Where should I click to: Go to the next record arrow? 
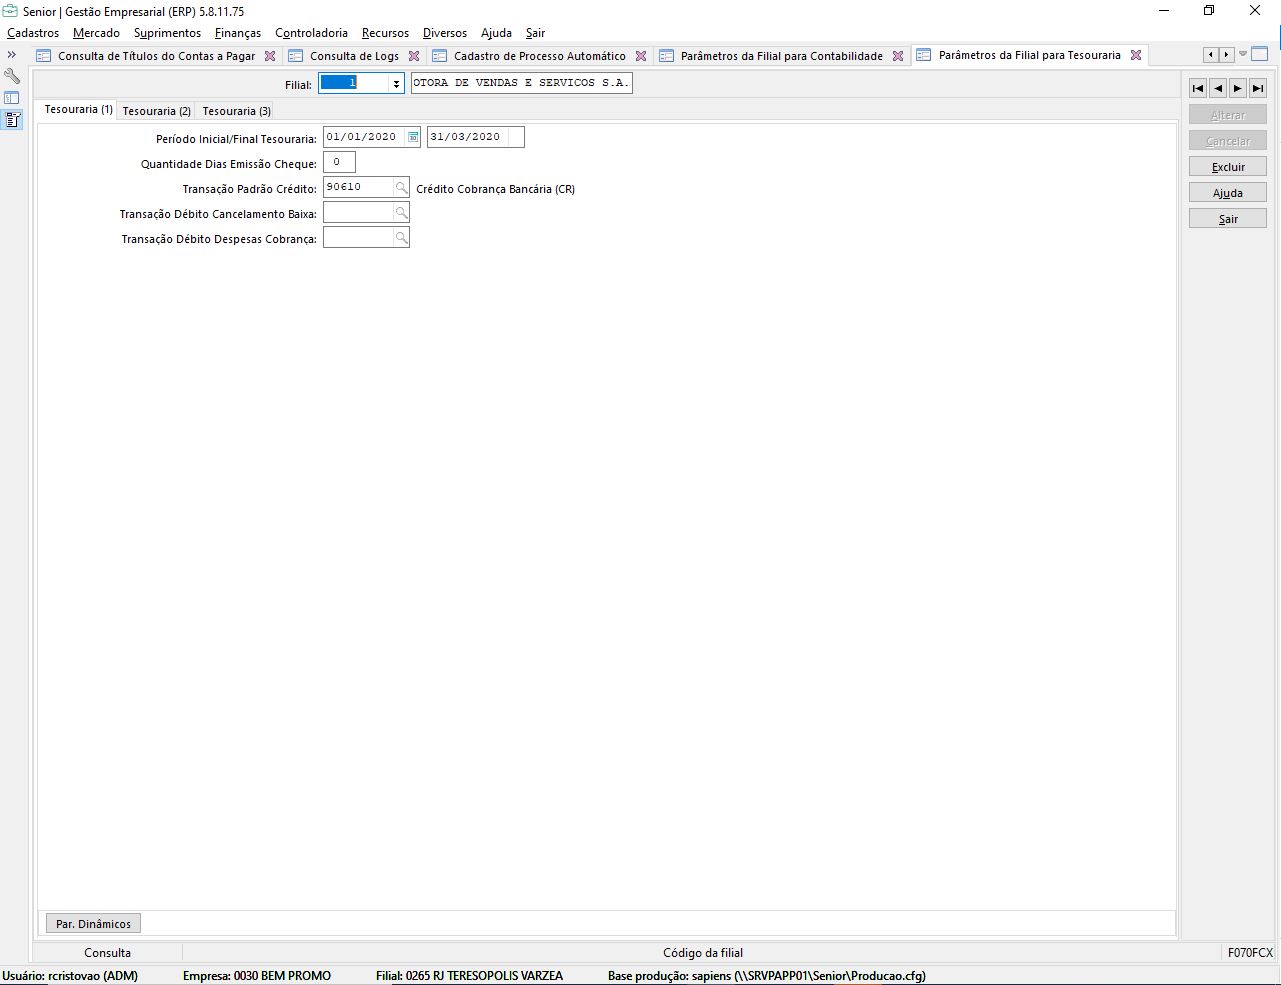pyautogui.click(x=1238, y=88)
